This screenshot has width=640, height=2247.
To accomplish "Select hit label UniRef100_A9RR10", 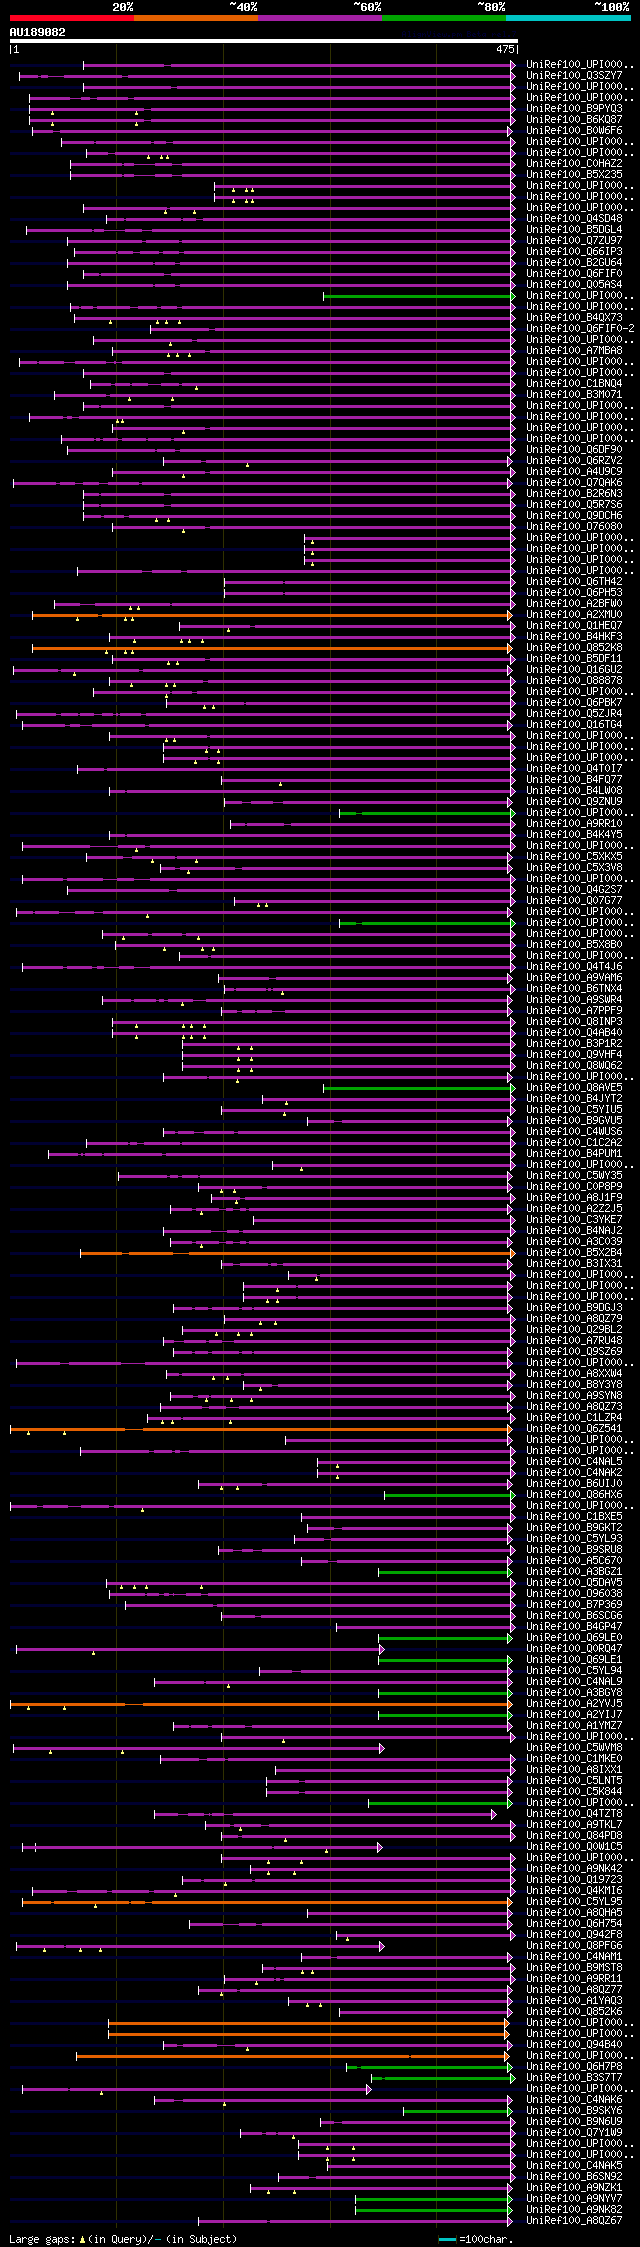I will click(574, 823).
